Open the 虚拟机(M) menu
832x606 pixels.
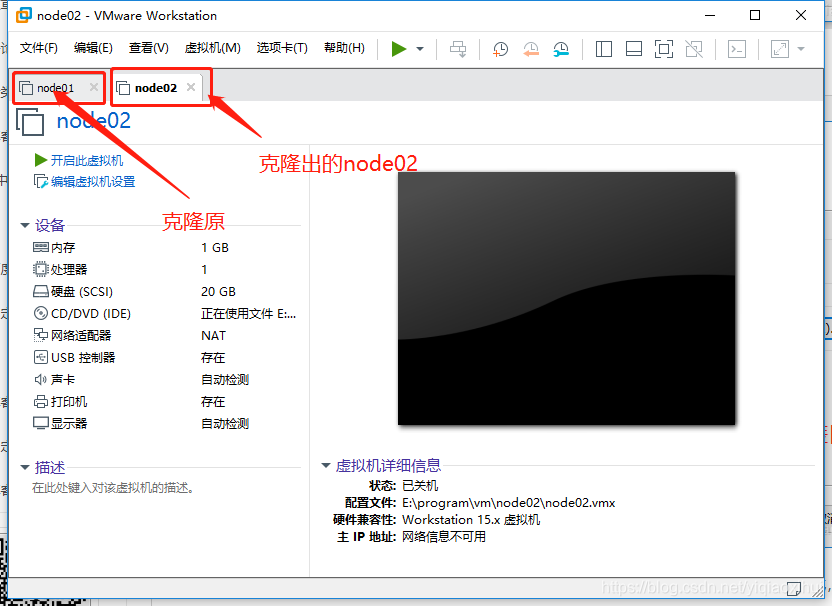[x=212, y=48]
